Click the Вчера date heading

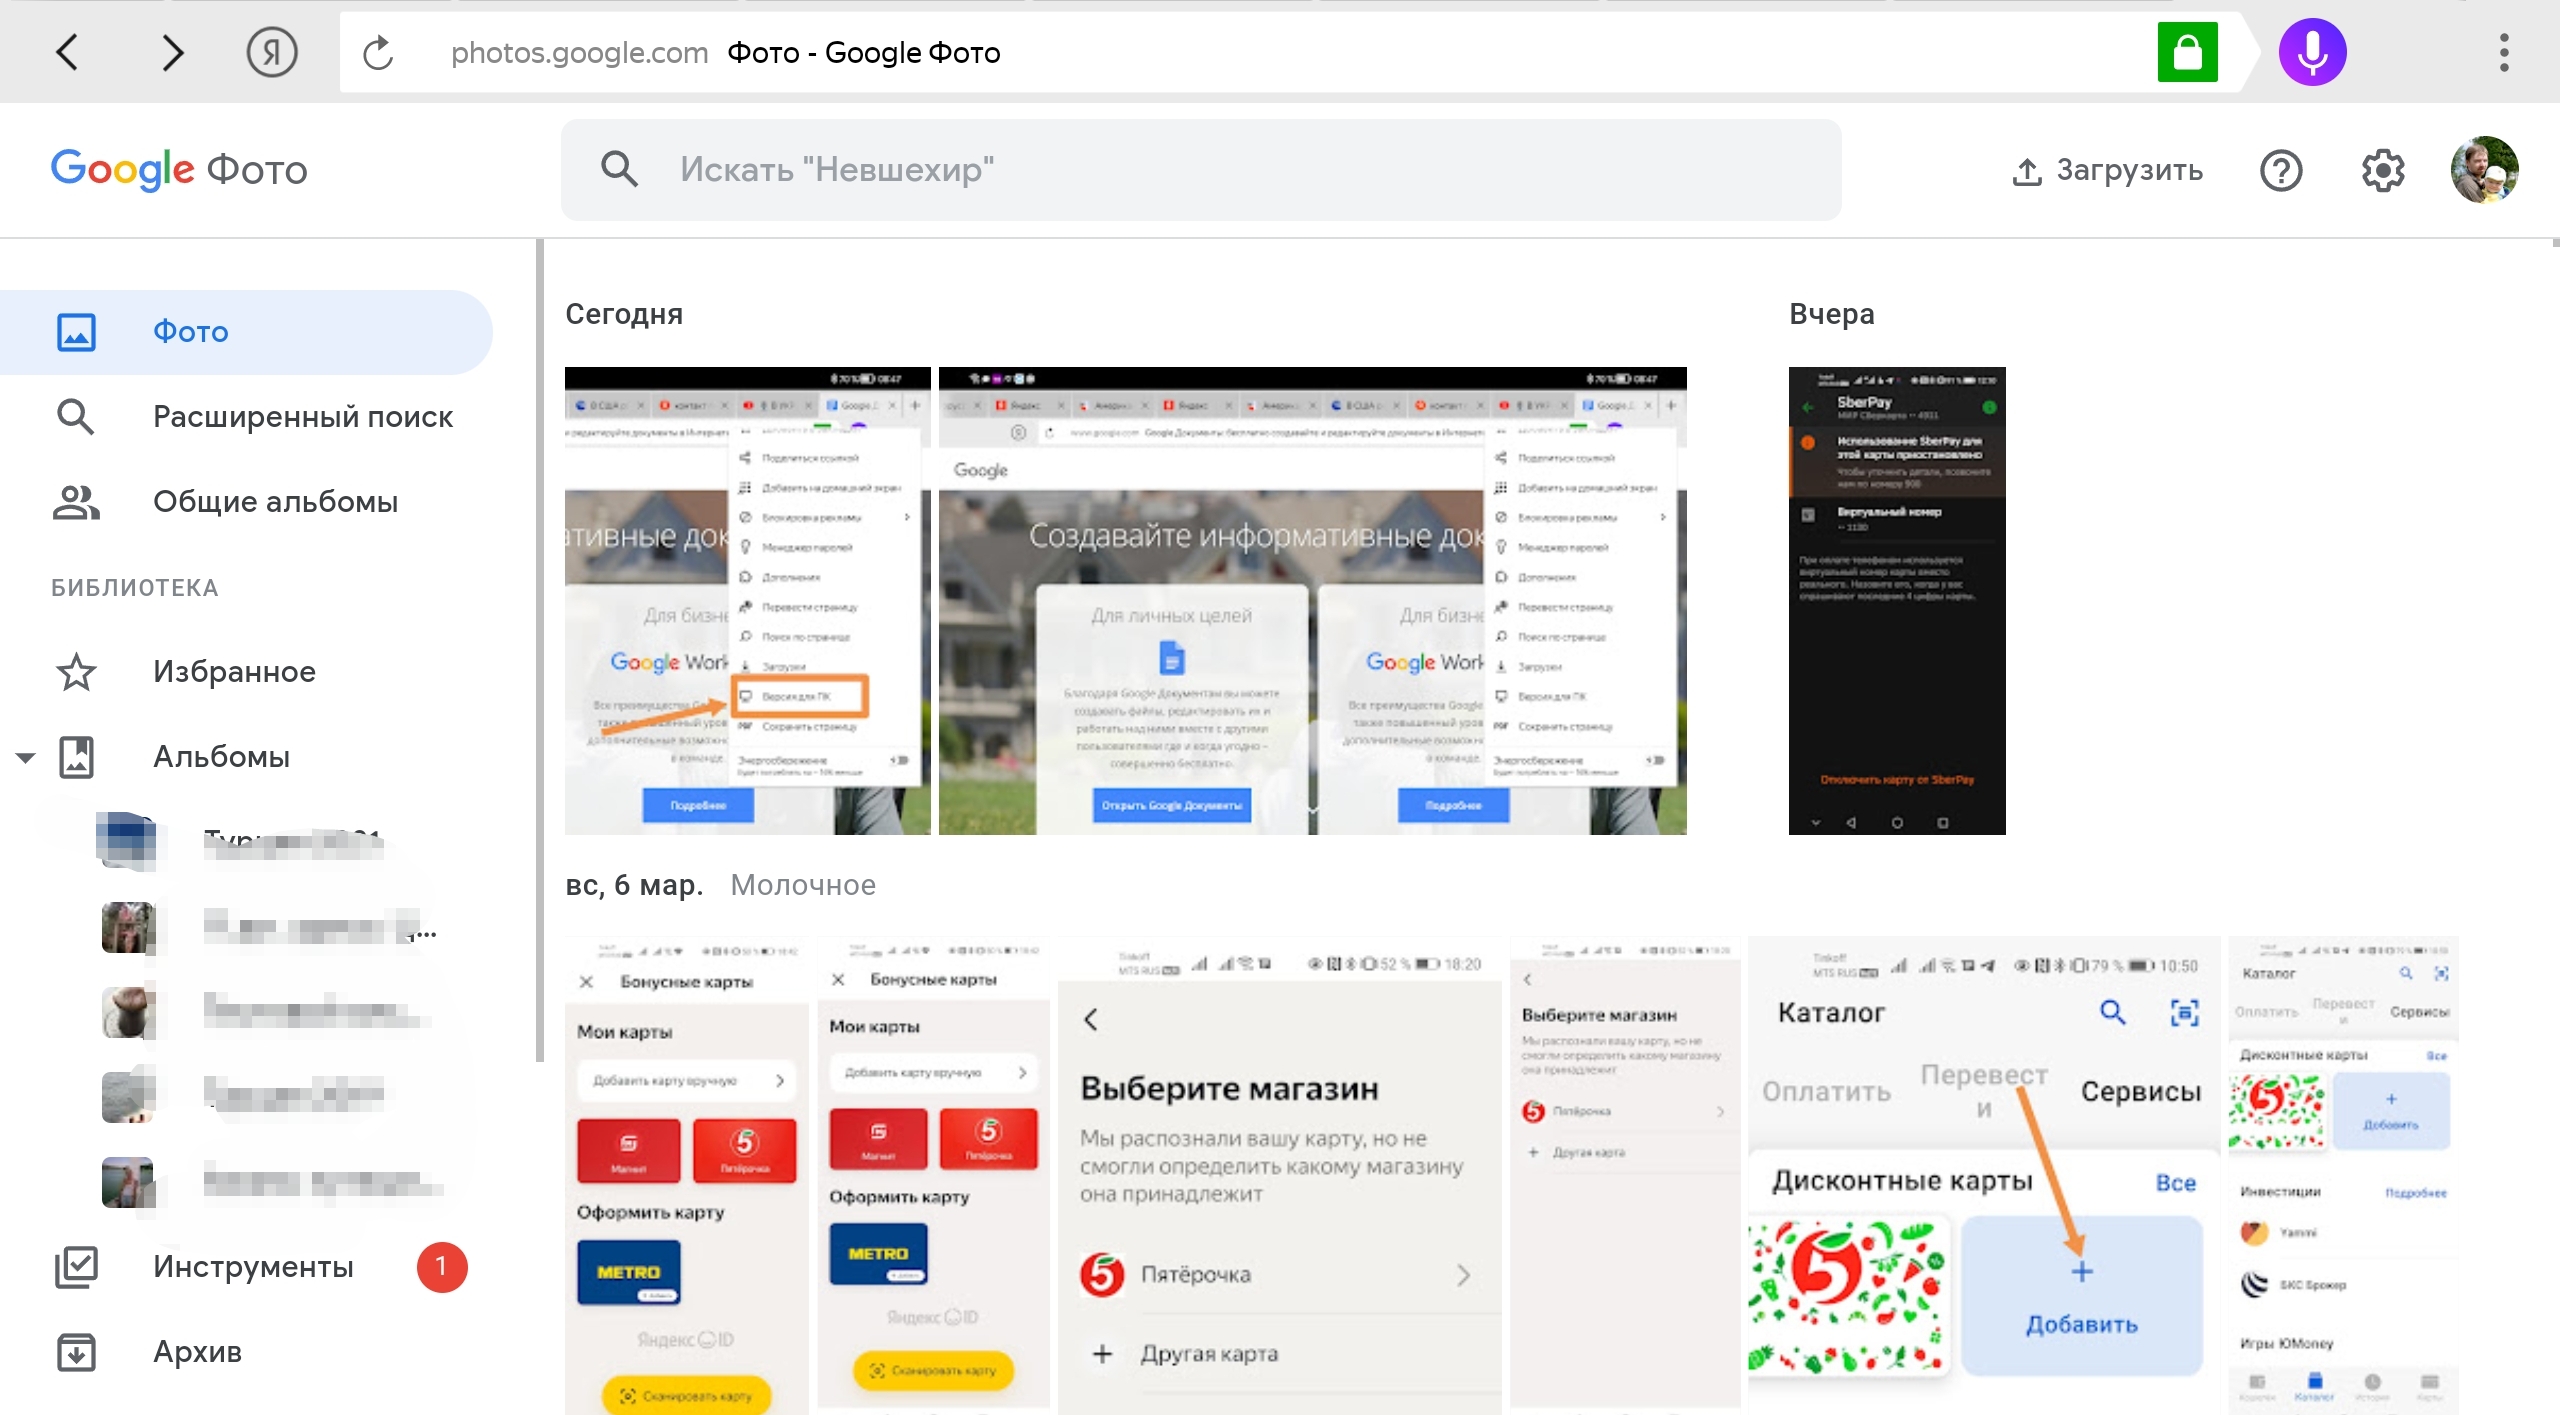tap(1831, 314)
